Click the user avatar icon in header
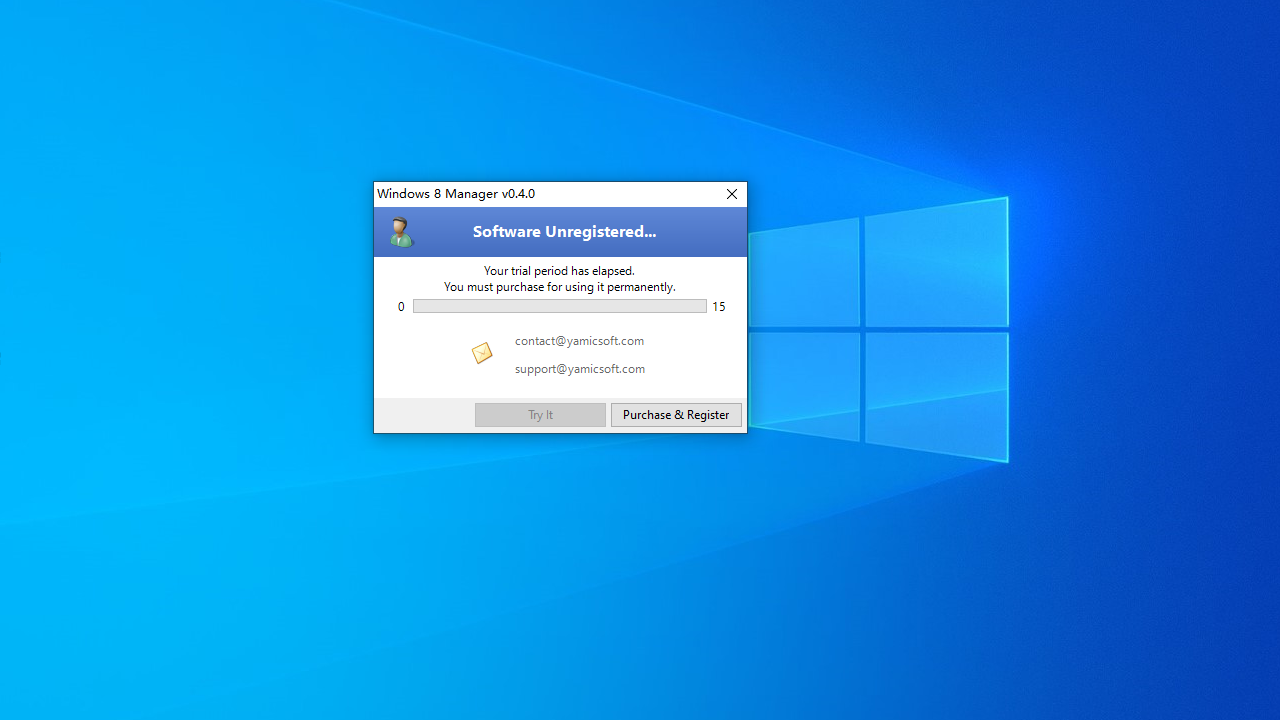 point(401,232)
